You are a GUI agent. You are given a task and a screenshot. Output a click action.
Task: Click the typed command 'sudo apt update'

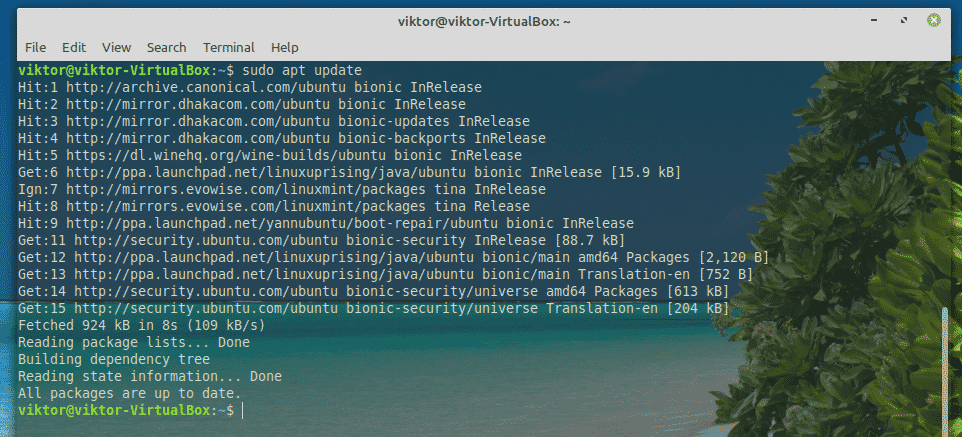(302, 70)
